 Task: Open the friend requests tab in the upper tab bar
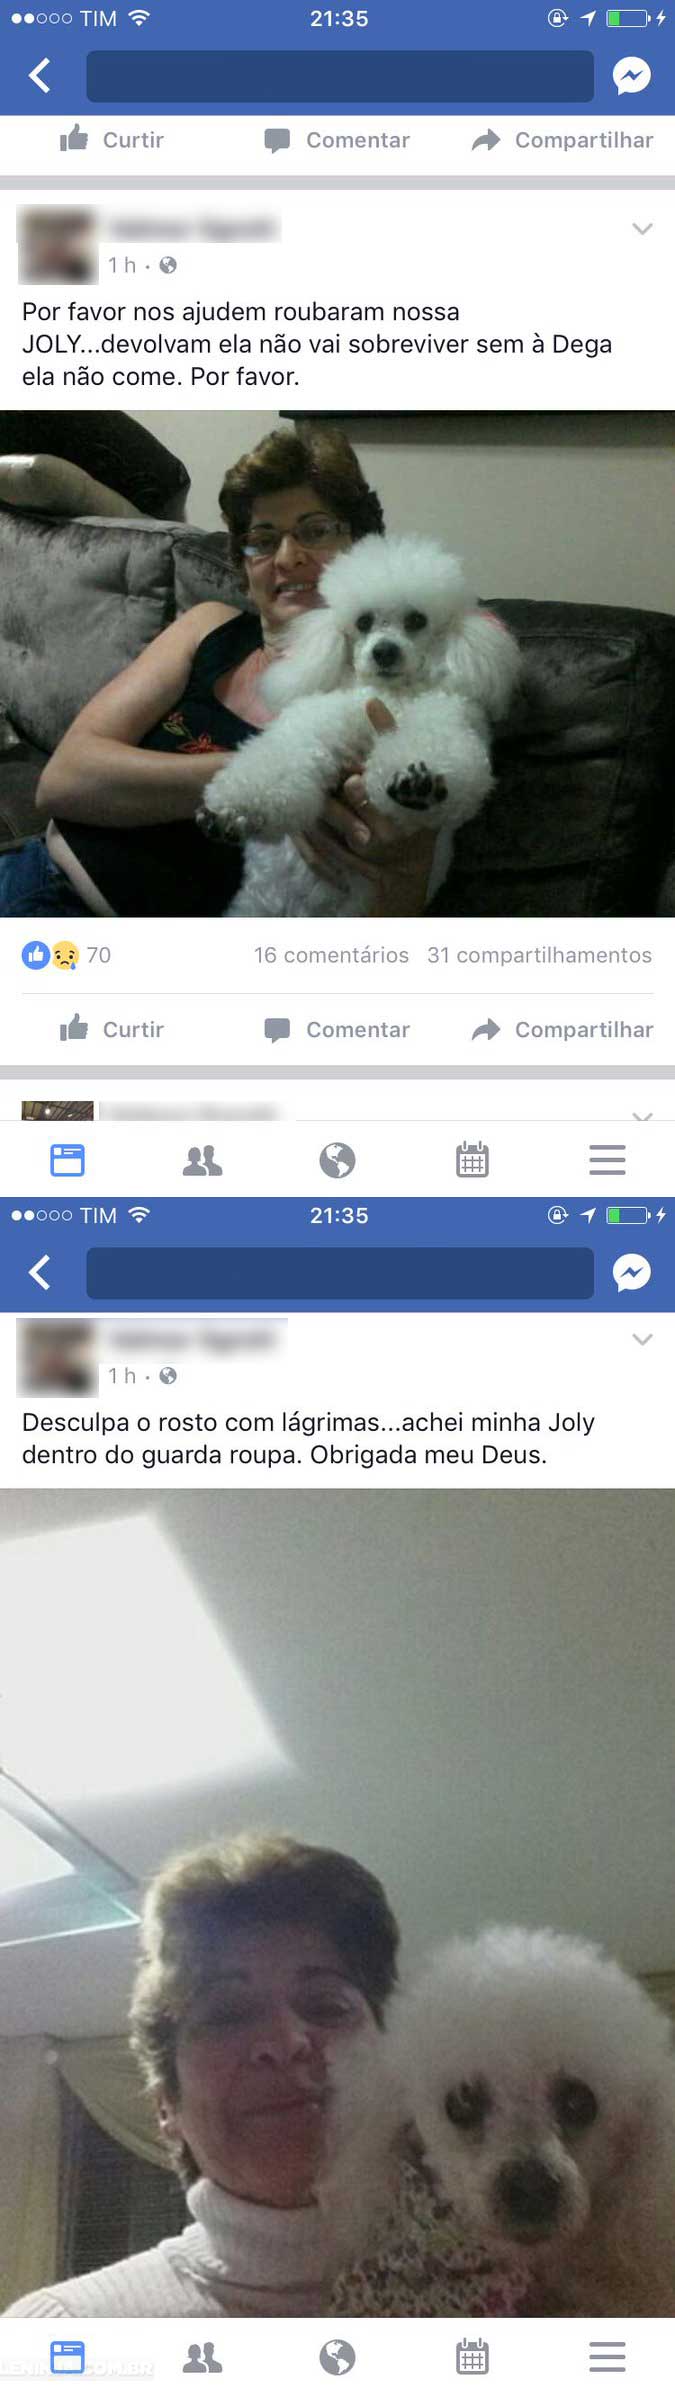point(202,1160)
